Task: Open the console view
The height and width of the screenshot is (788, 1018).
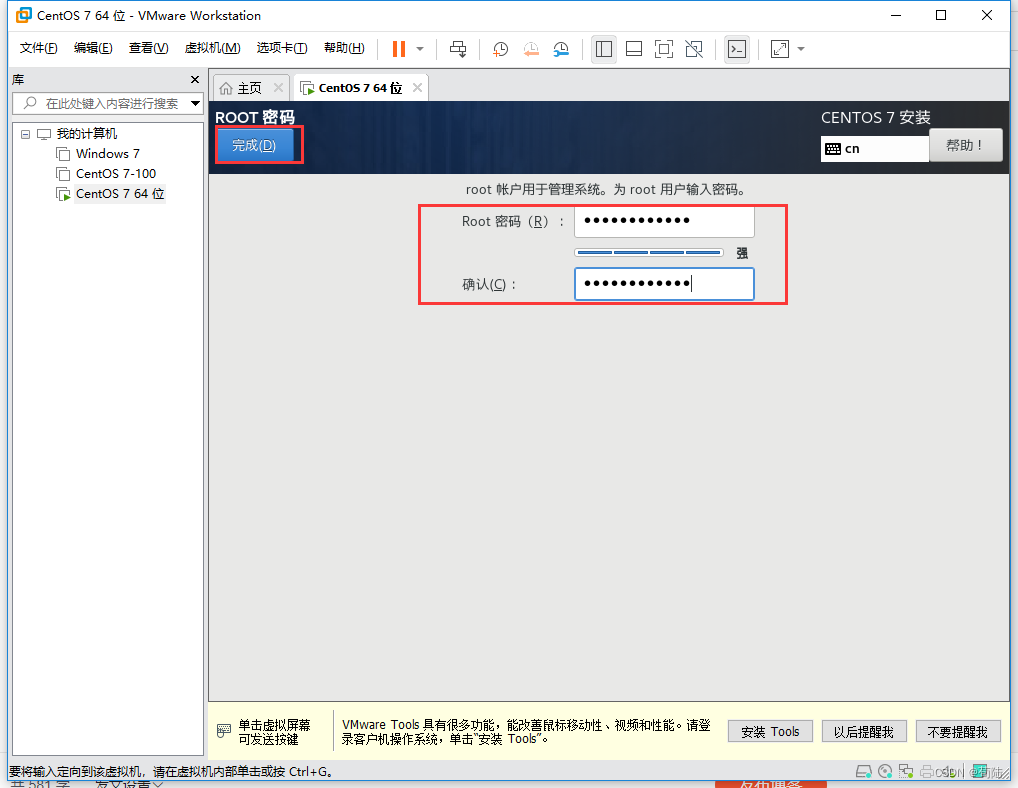Action: pyautogui.click(x=737, y=49)
